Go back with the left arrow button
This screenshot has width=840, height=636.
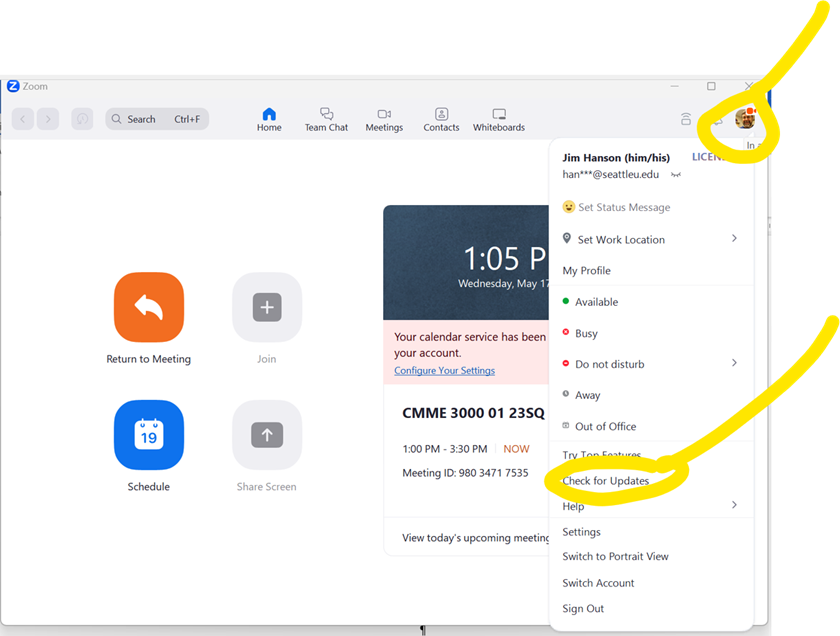(23, 119)
